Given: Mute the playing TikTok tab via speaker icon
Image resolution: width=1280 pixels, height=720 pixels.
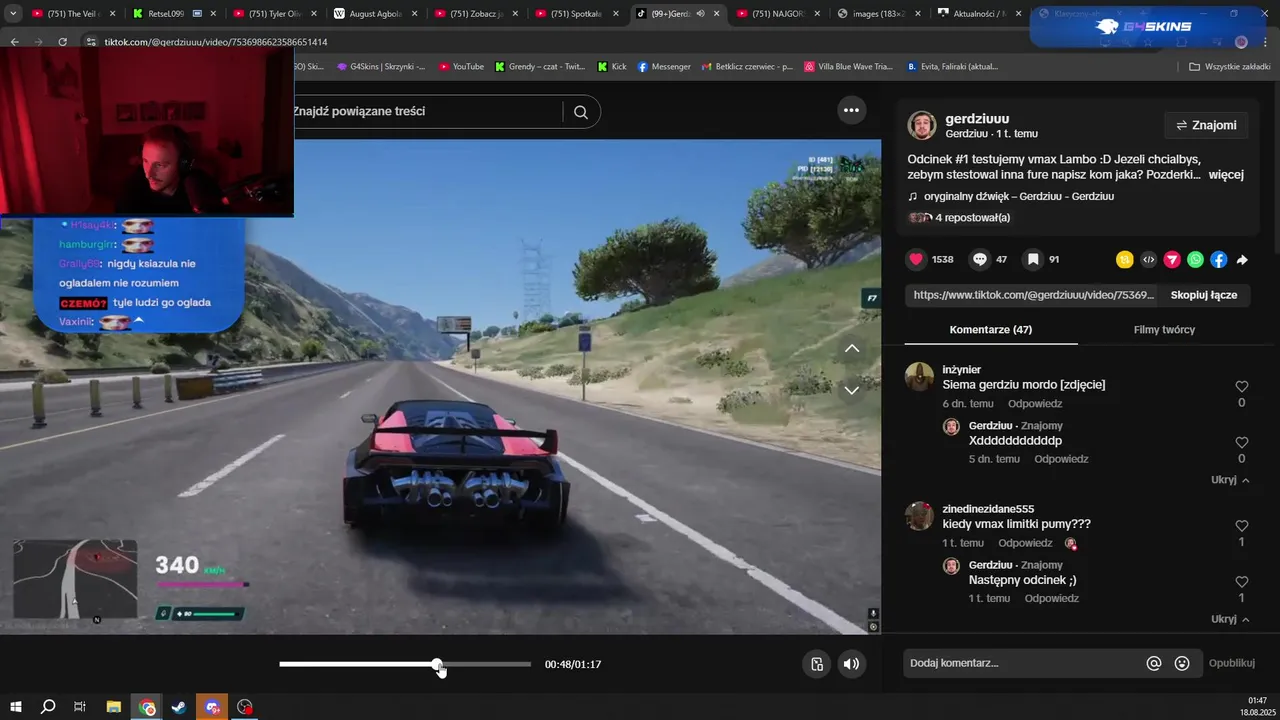Looking at the screenshot, I should click(x=700, y=14).
